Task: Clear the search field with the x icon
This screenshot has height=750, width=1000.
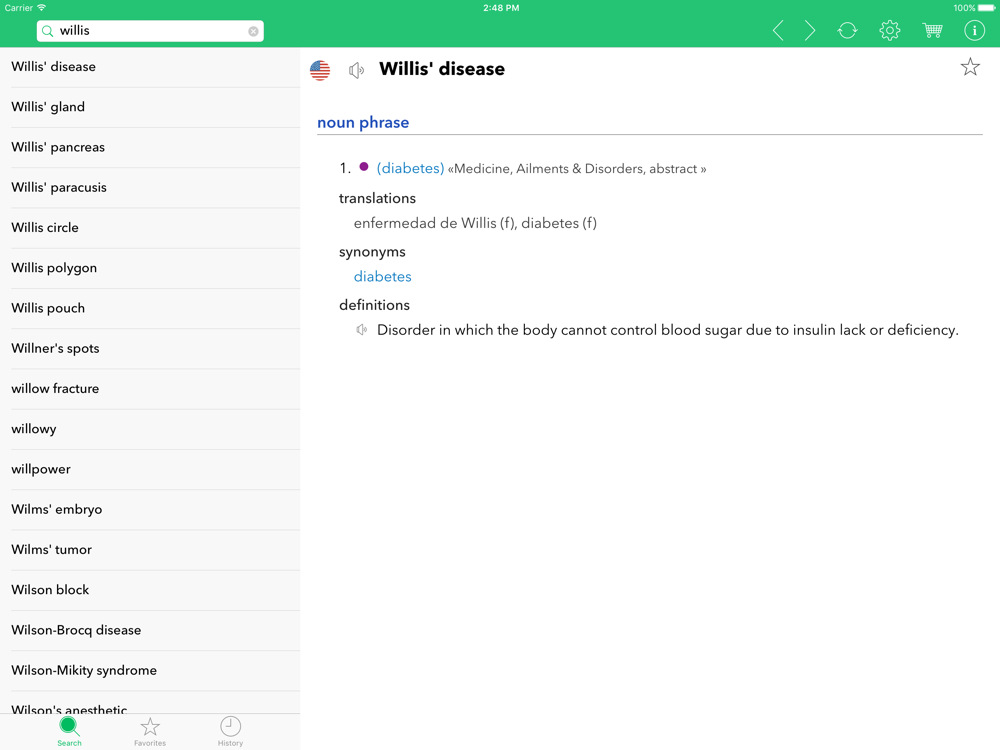Action: 253,31
